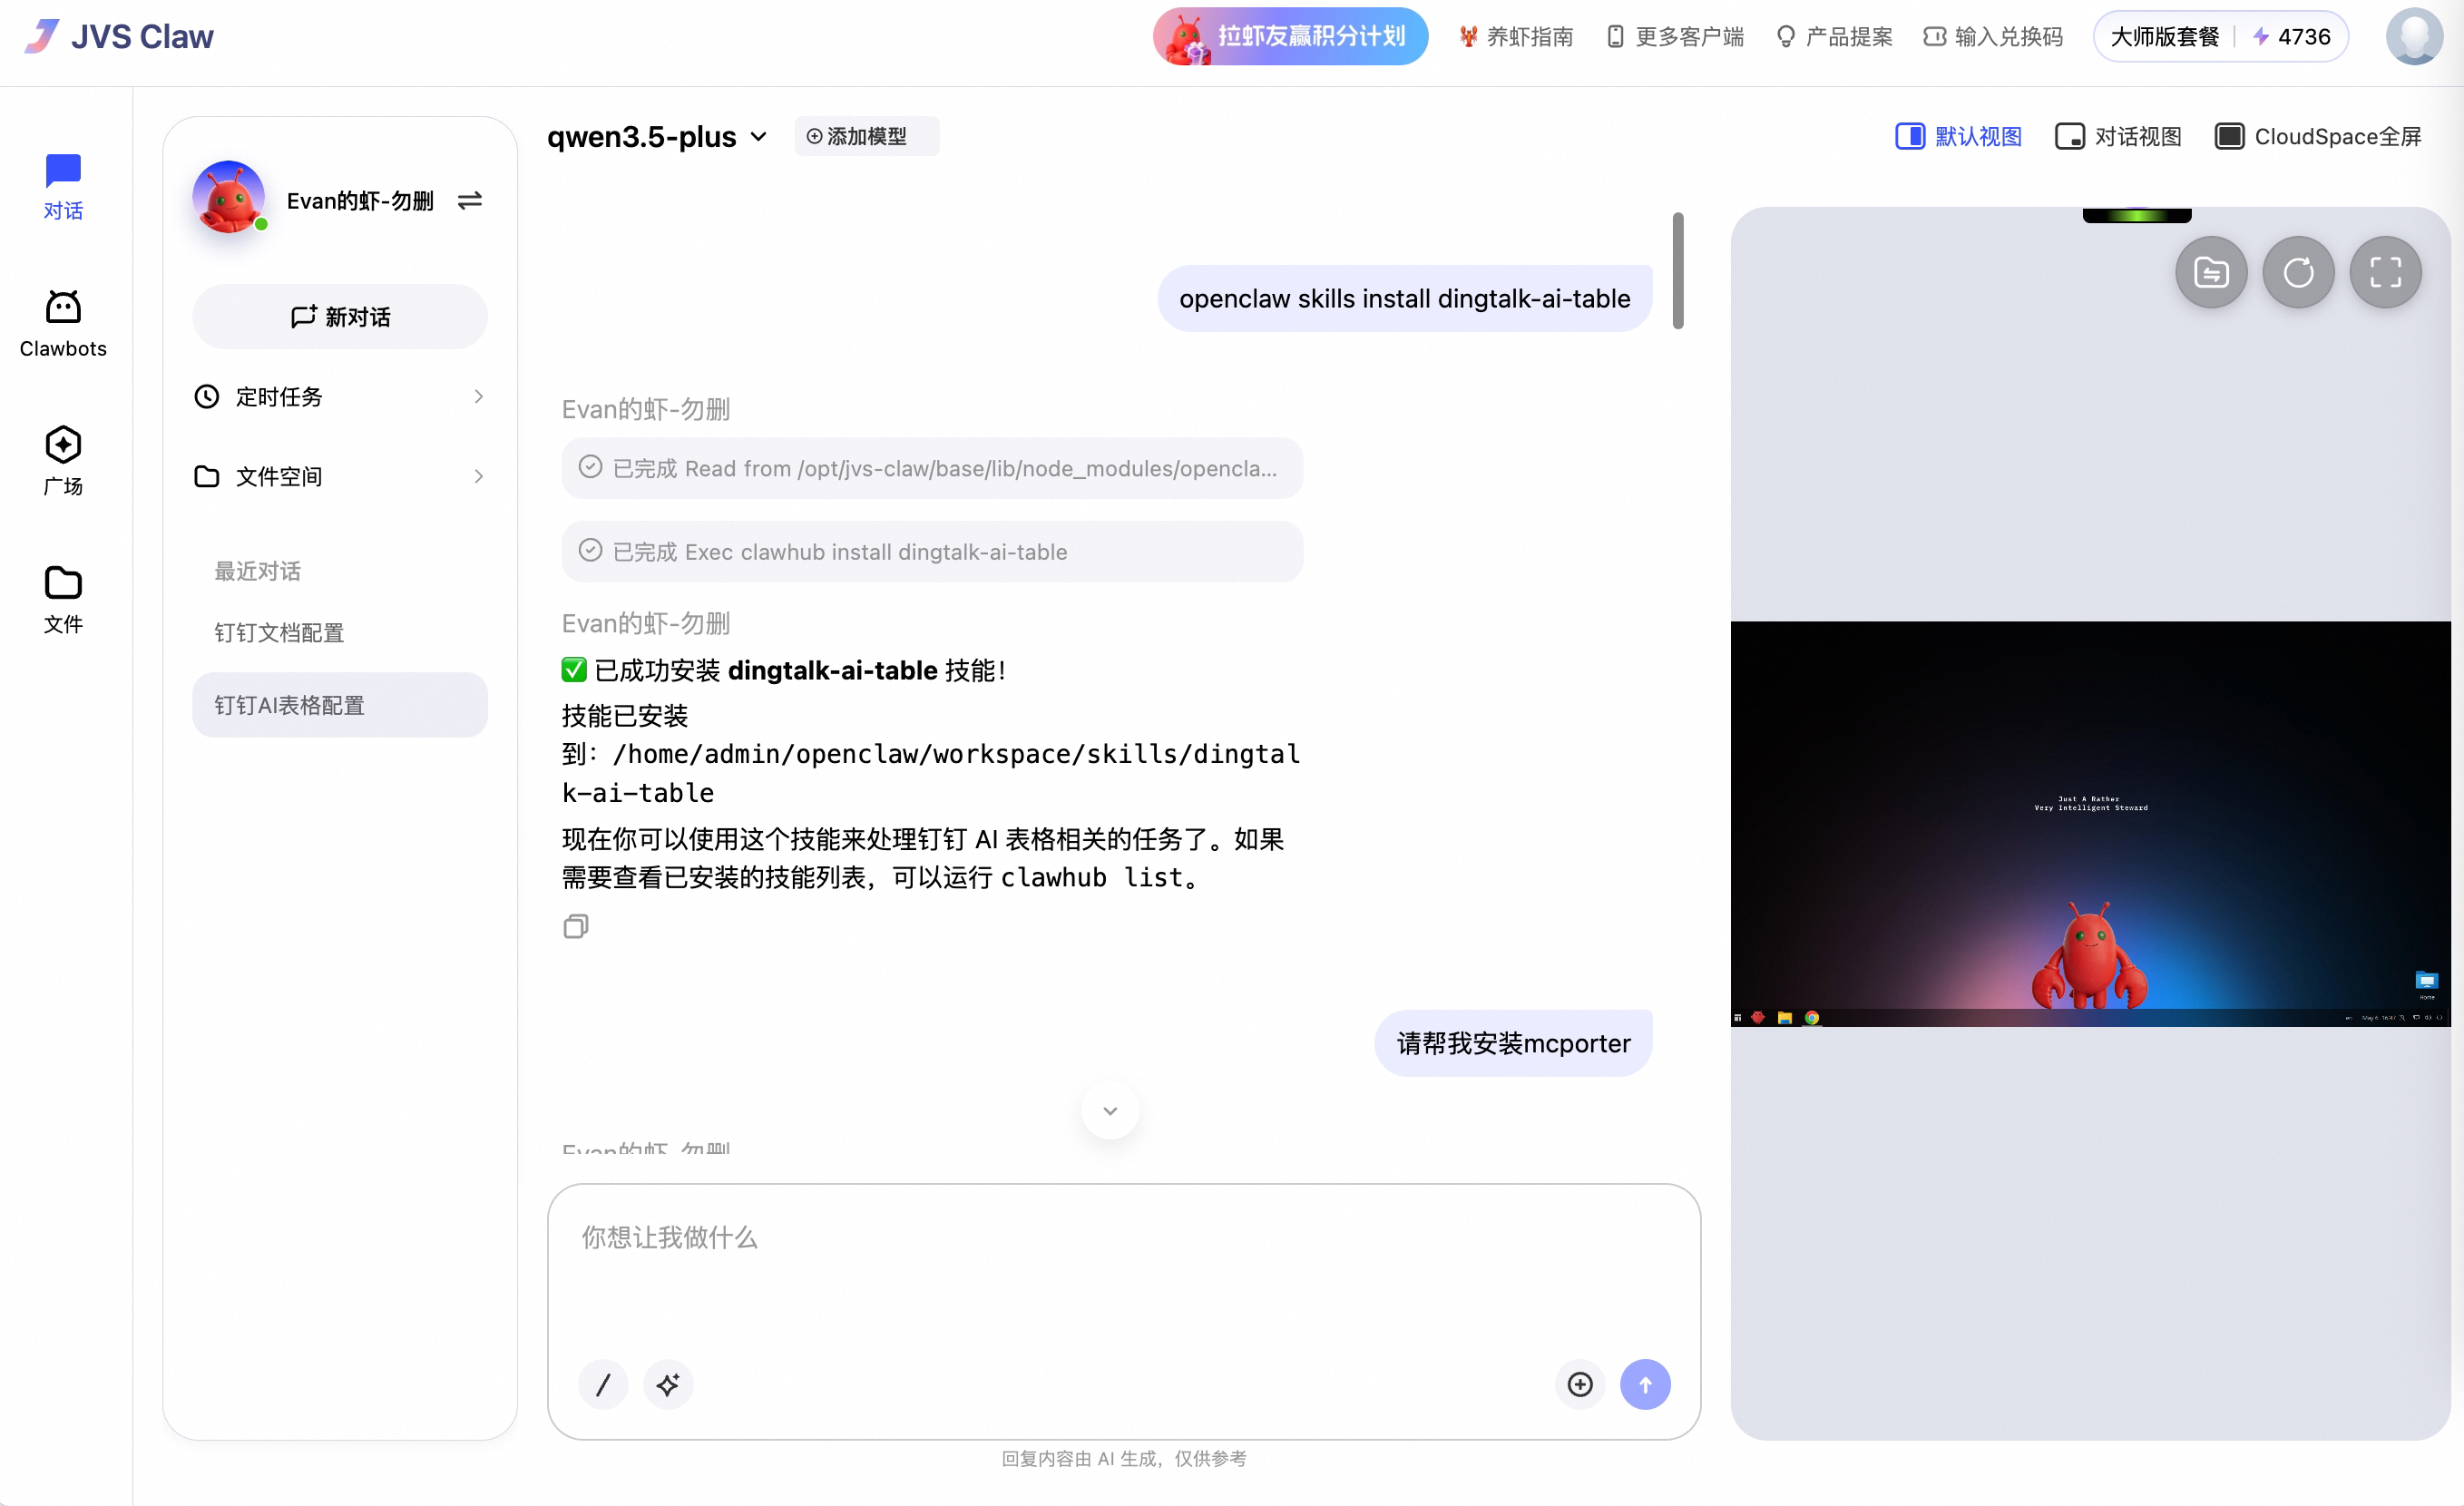Screen dimensions: 2464x1506
Task: Expand 文件空间 file space
Action: click(340, 476)
